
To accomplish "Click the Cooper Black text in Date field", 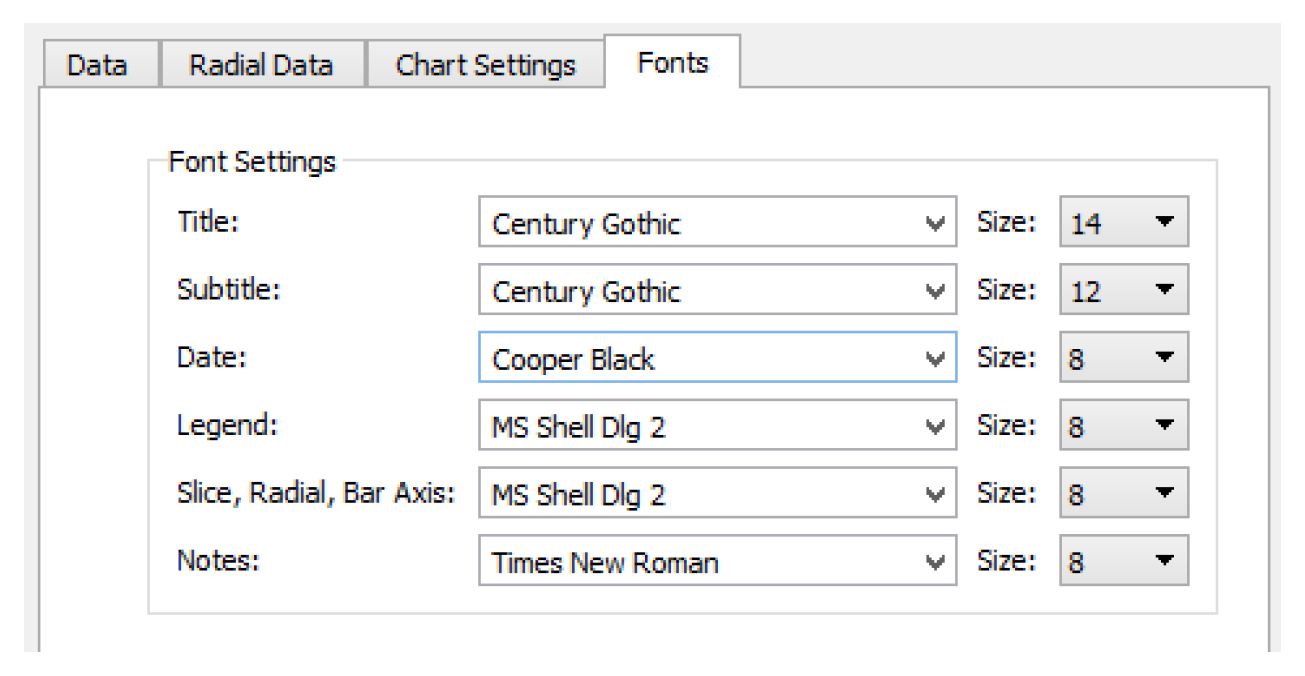I will (x=573, y=359).
